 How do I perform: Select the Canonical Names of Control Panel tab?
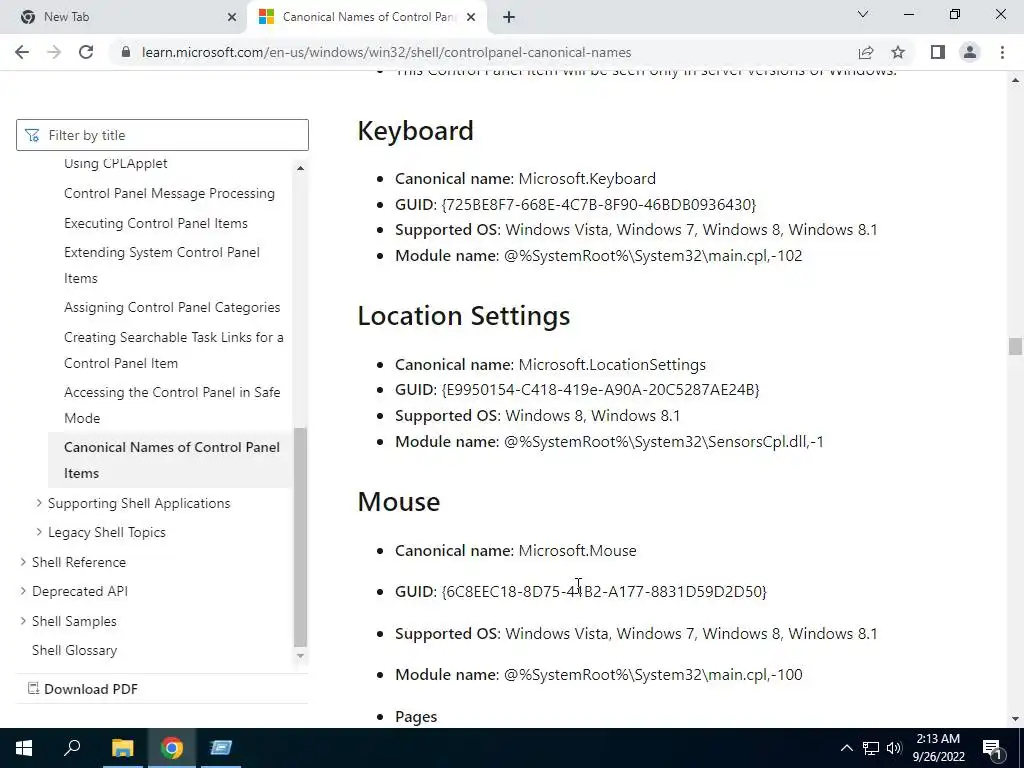tap(368, 17)
